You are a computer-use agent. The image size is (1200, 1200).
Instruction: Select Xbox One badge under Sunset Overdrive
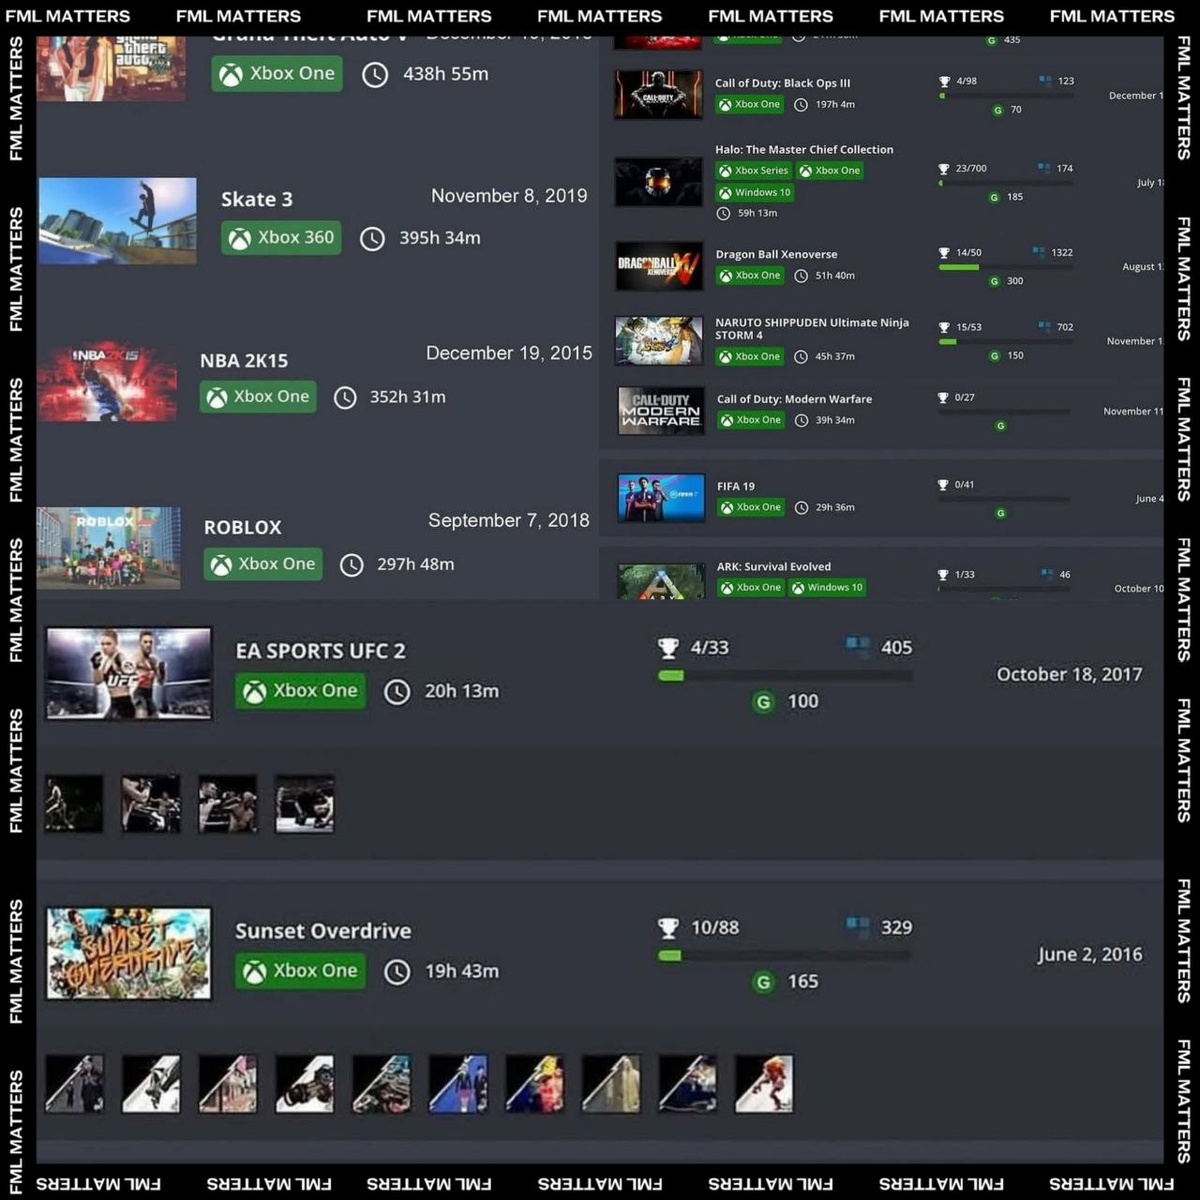tap(300, 971)
